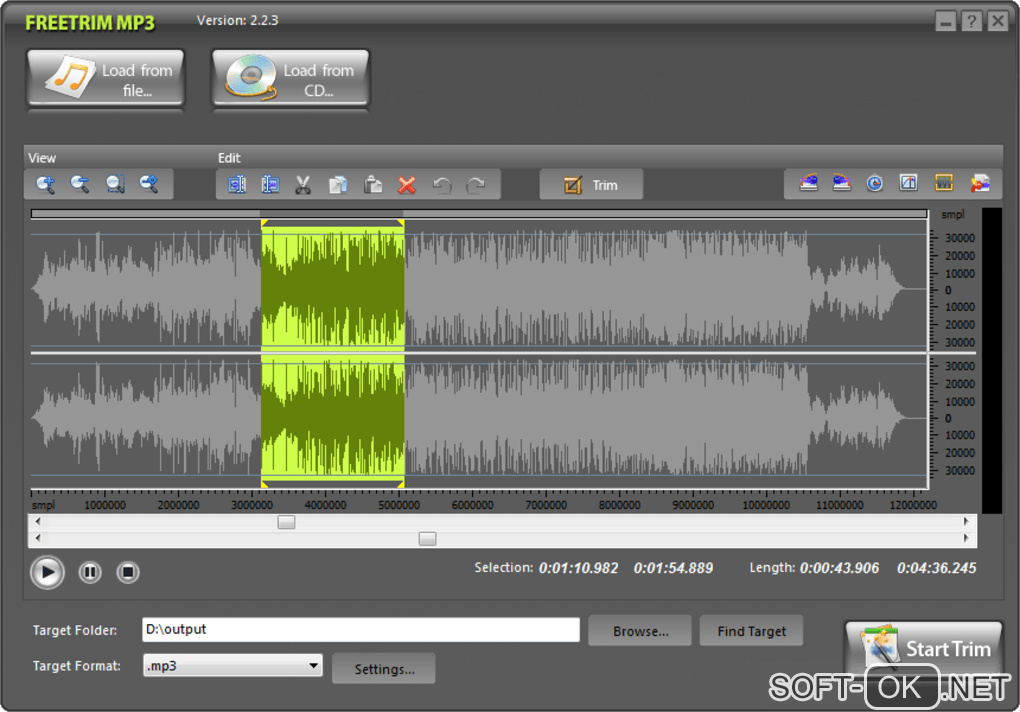This screenshot has height=712, width=1020.
Task: Click the Find Target button
Action: [751, 631]
